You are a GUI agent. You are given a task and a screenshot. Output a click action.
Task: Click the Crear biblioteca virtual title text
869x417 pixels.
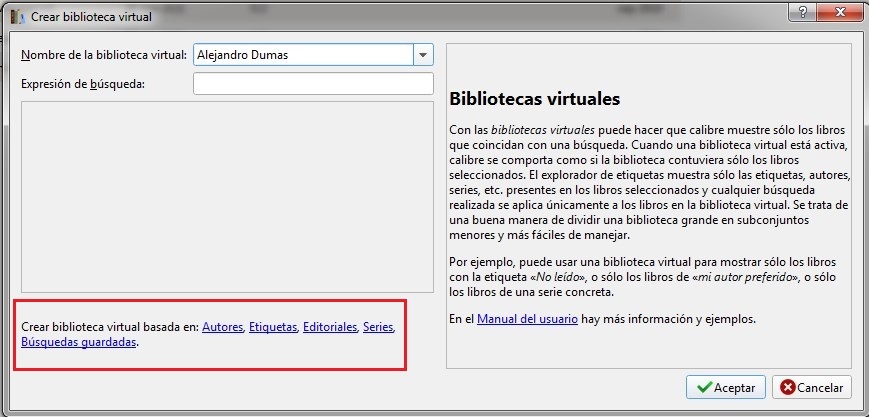91,16
